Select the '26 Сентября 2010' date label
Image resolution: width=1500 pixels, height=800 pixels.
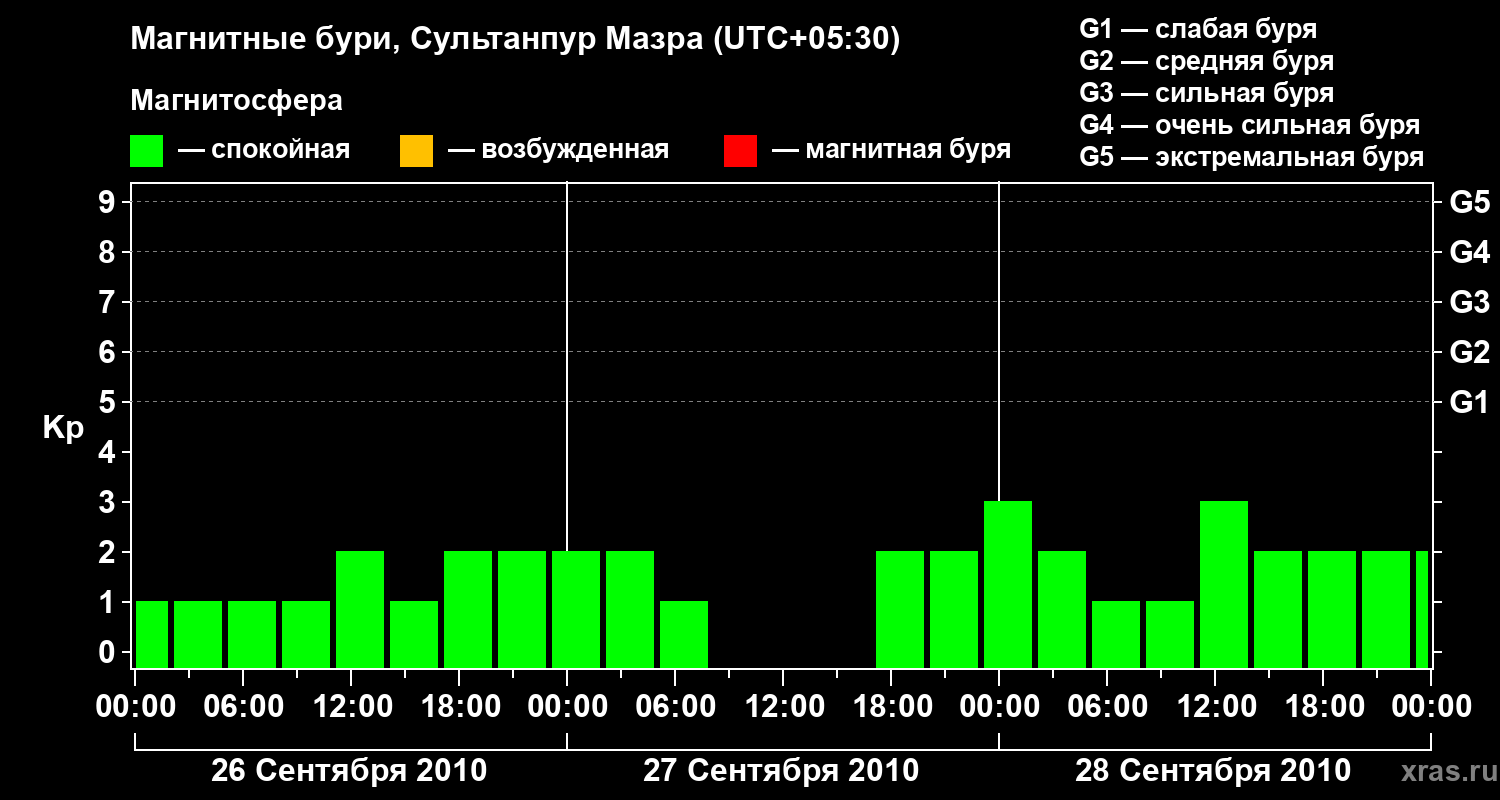coord(349,771)
